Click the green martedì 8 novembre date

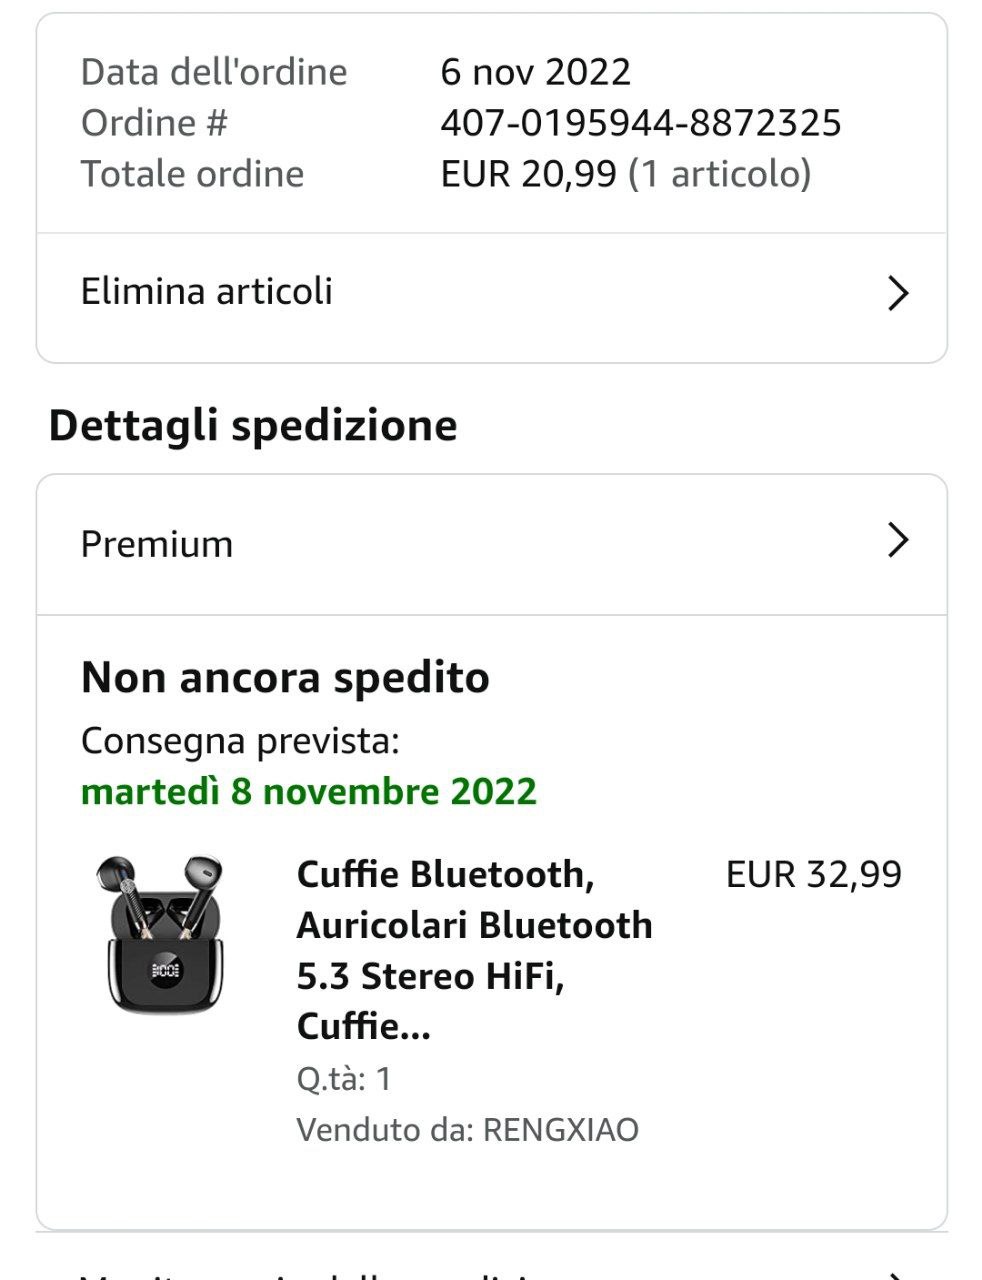point(308,792)
